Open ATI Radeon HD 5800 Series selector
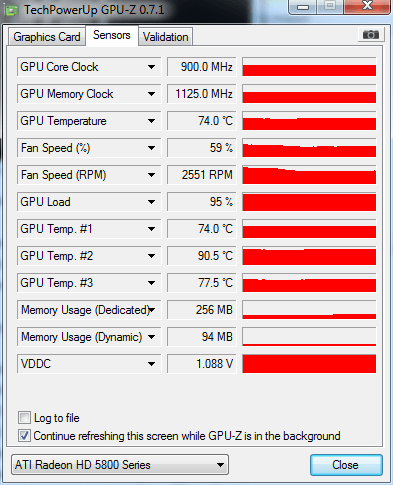393x485 pixels. [120, 464]
